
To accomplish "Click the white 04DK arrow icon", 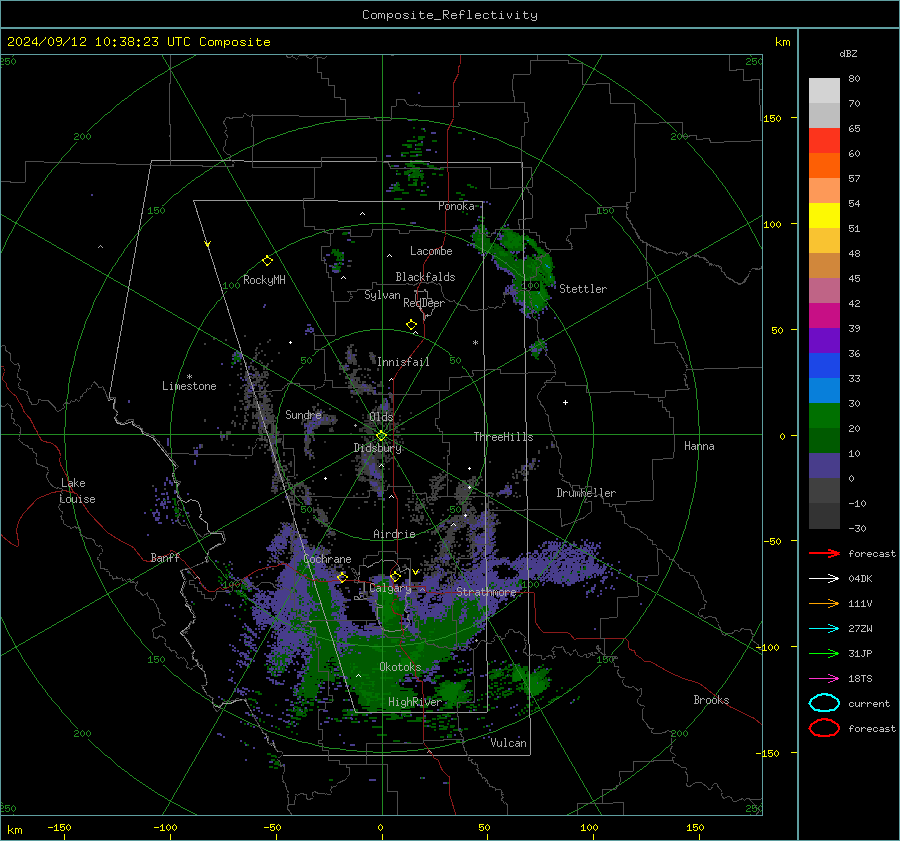I will (824, 579).
